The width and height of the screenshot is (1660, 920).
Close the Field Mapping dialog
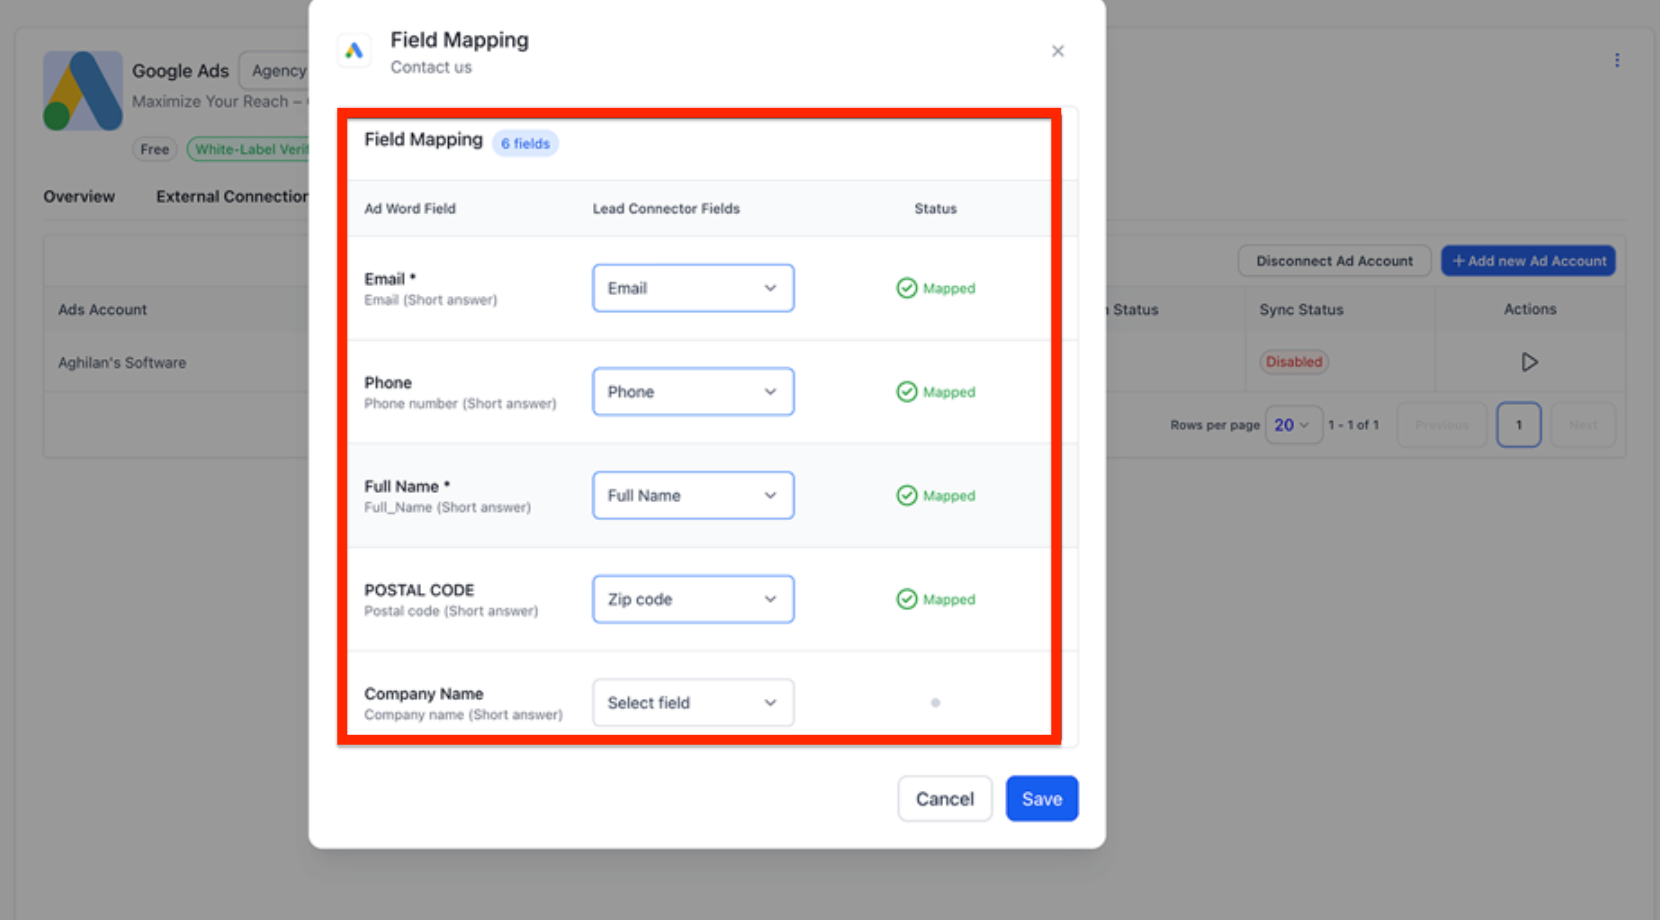coord(1057,51)
